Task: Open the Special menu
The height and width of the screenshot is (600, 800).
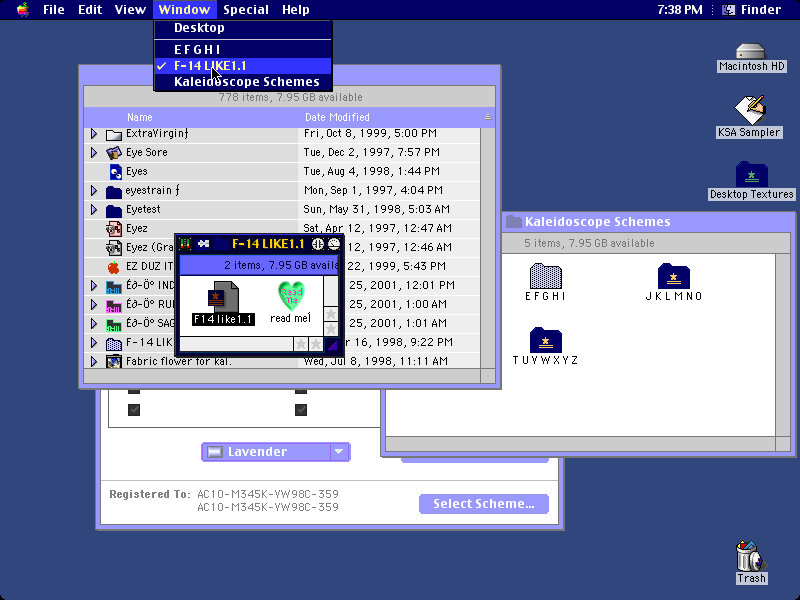Action: (x=246, y=10)
